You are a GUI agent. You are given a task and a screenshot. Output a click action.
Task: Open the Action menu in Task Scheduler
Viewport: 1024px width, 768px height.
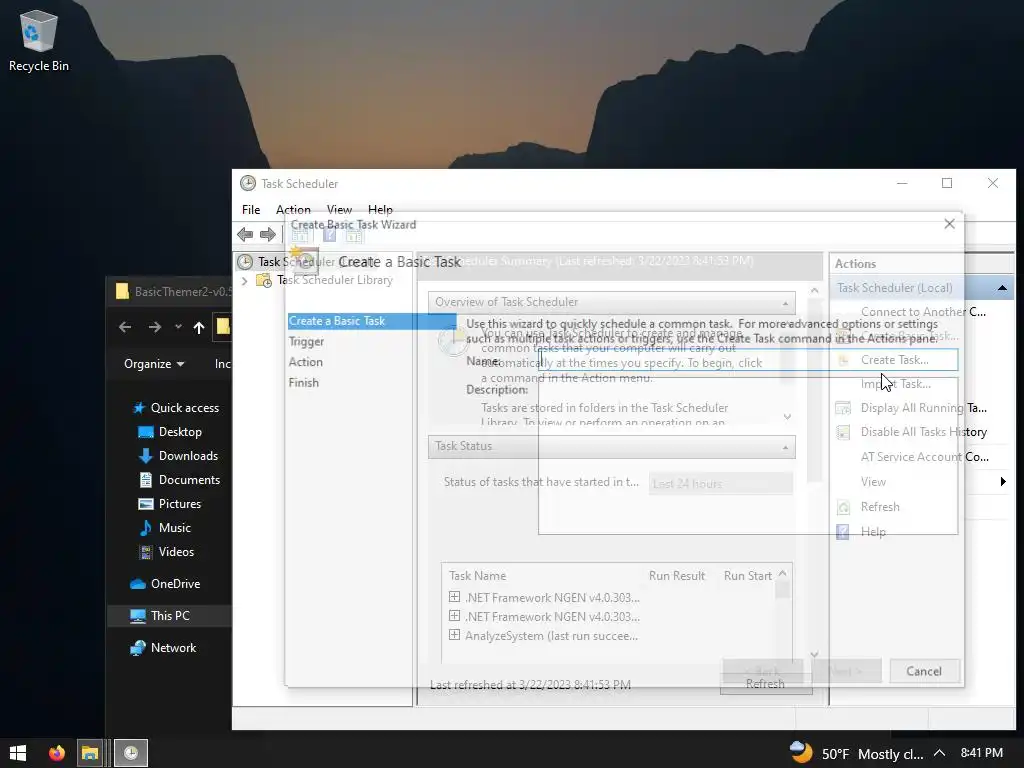(x=293, y=210)
